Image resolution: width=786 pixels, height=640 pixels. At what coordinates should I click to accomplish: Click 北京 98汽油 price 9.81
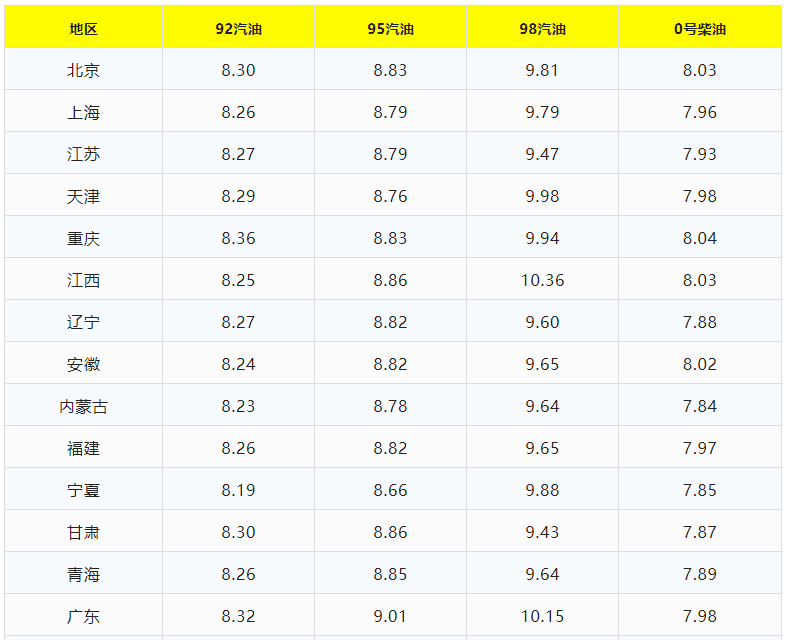[x=542, y=70]
